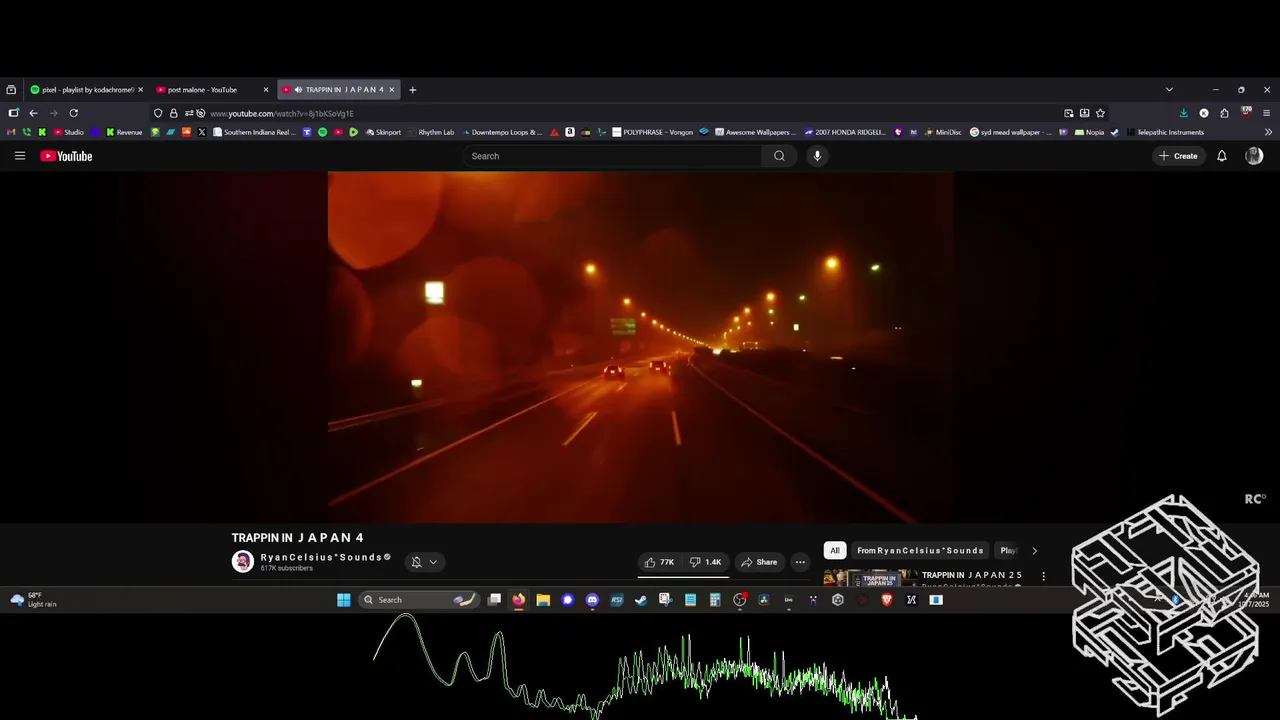Image resolution: width=1280 pixels, height=720 pixels.
Task: Open a new browser tab
Action: click(412, 90)
